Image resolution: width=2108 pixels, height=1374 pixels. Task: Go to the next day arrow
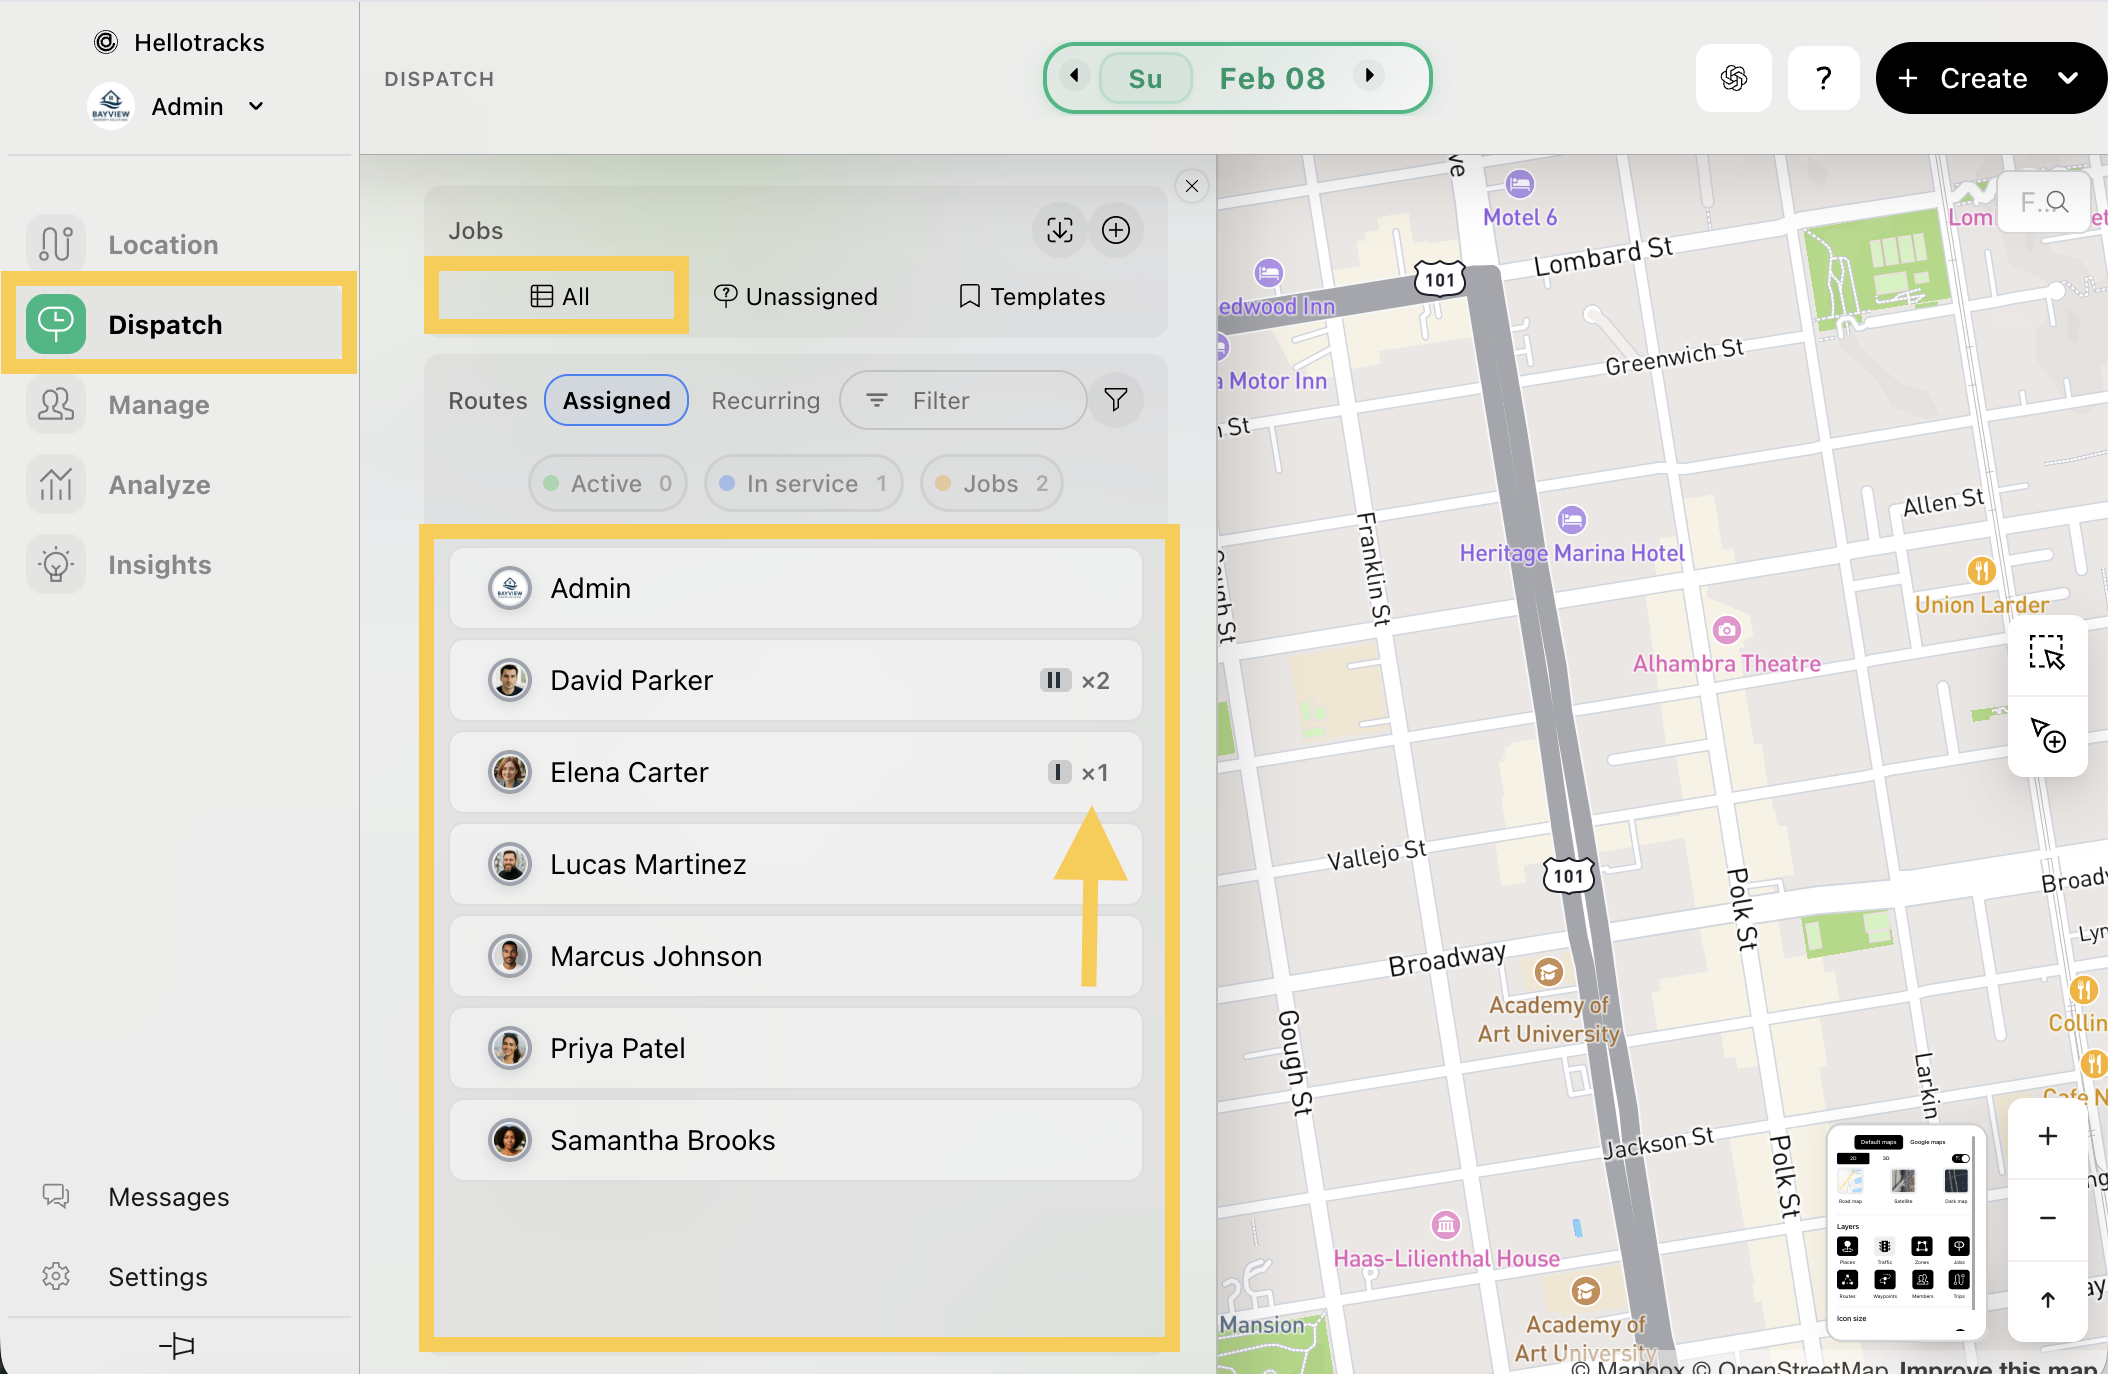[x=1369, y=76]
